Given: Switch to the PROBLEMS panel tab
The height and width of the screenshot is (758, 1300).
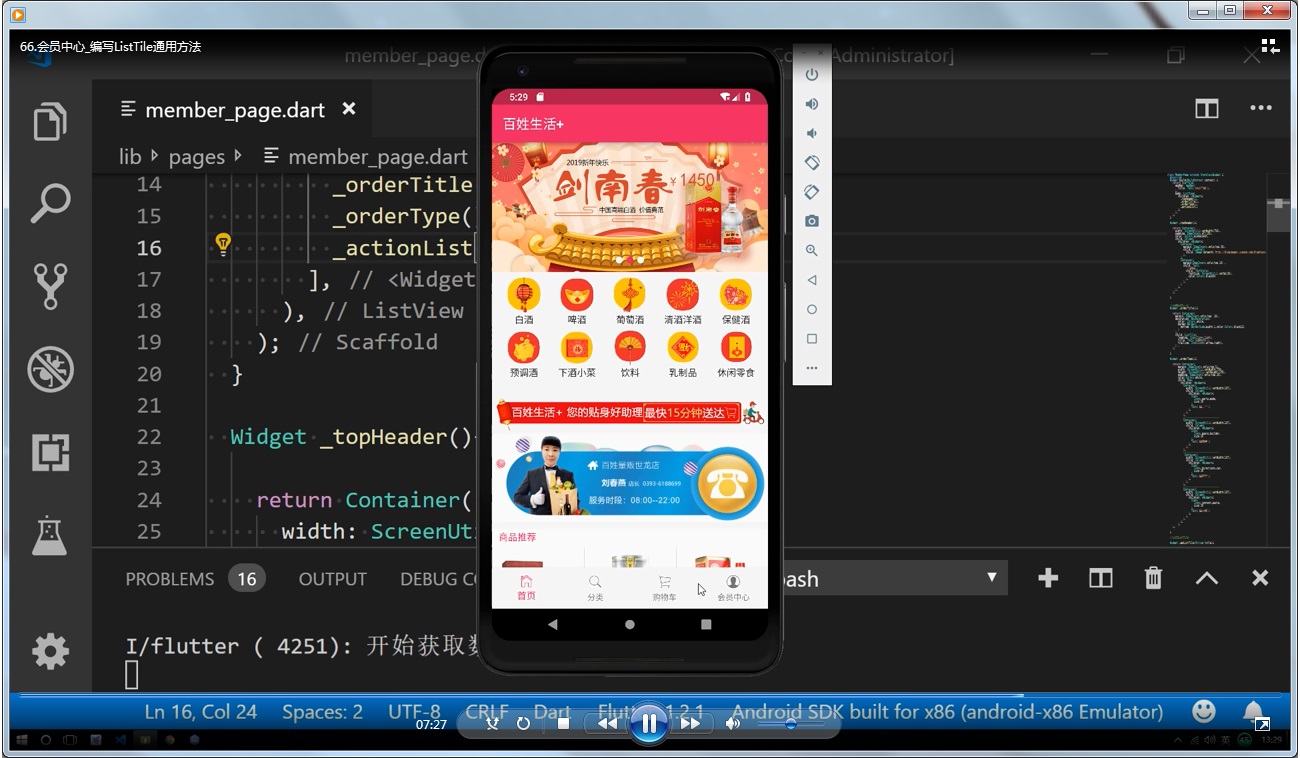Looking at the screenshot, I should (x=170, y=578).
